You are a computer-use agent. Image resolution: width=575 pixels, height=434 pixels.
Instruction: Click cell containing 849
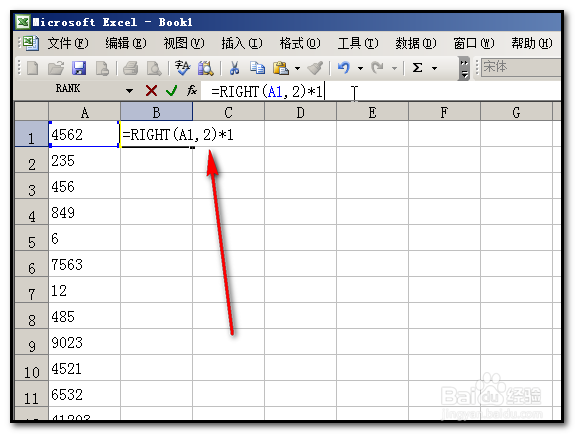point(84,212)
